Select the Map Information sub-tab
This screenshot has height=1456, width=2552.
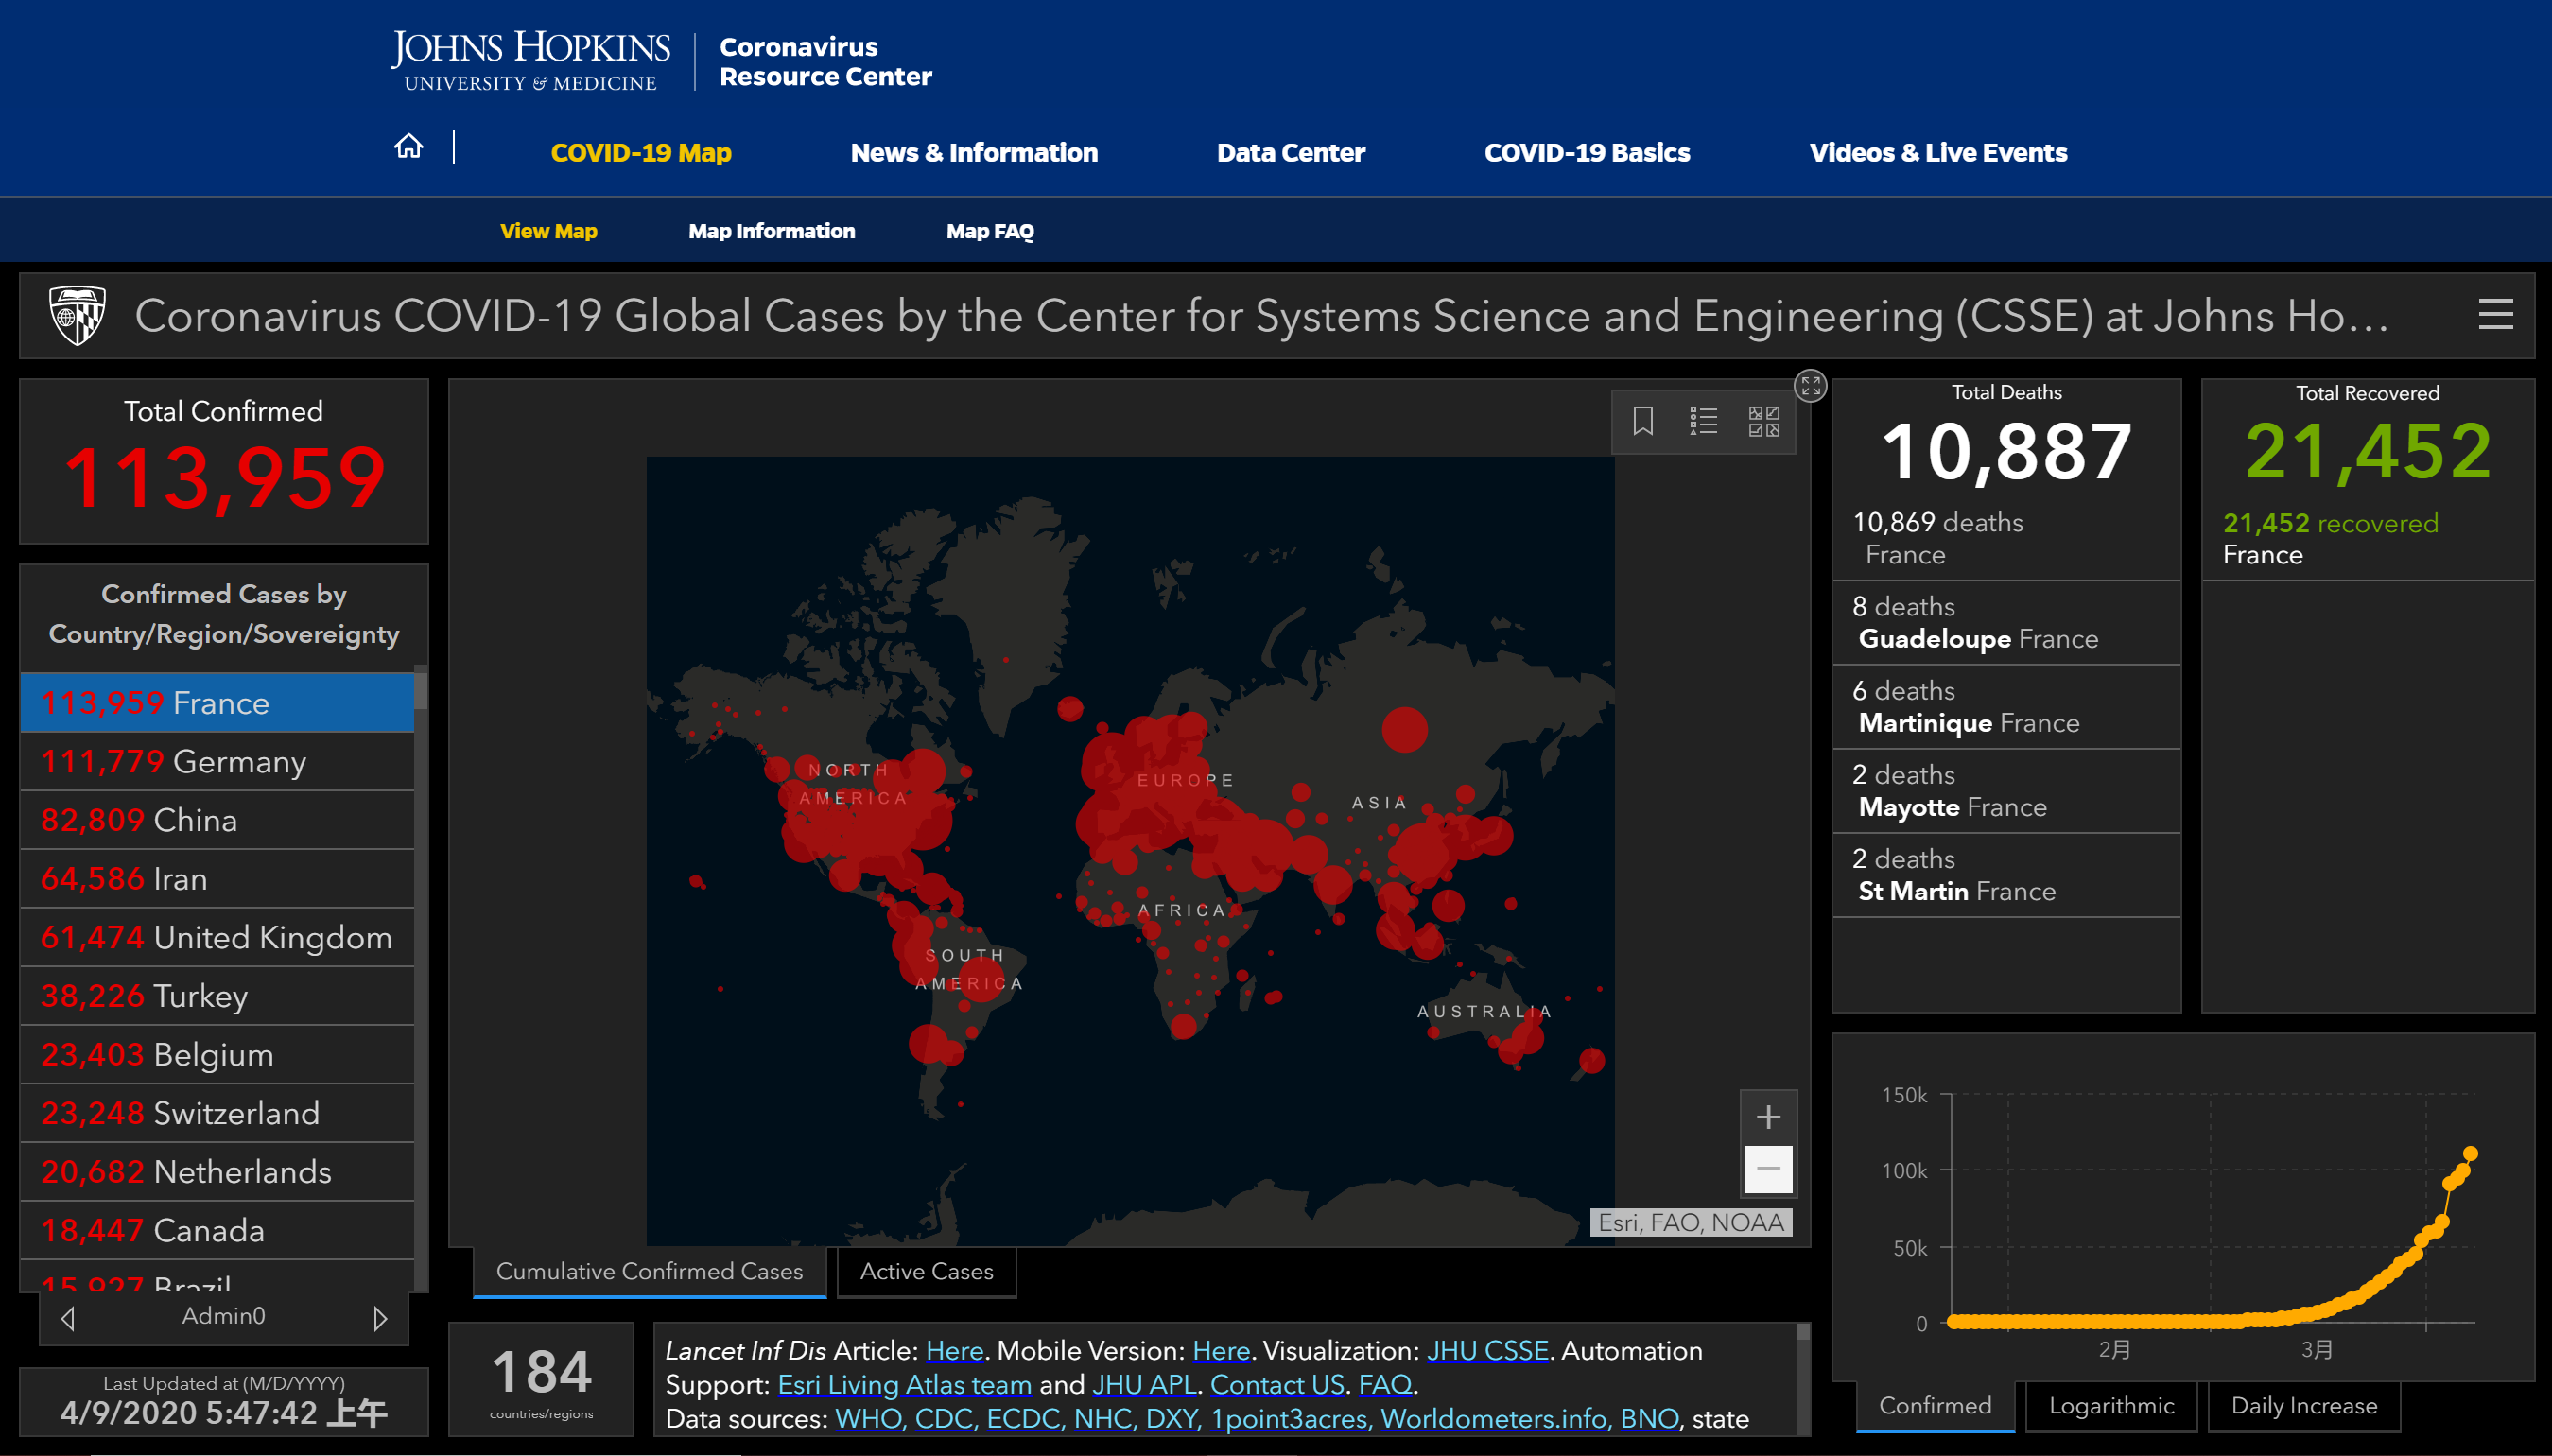[771, 231]
